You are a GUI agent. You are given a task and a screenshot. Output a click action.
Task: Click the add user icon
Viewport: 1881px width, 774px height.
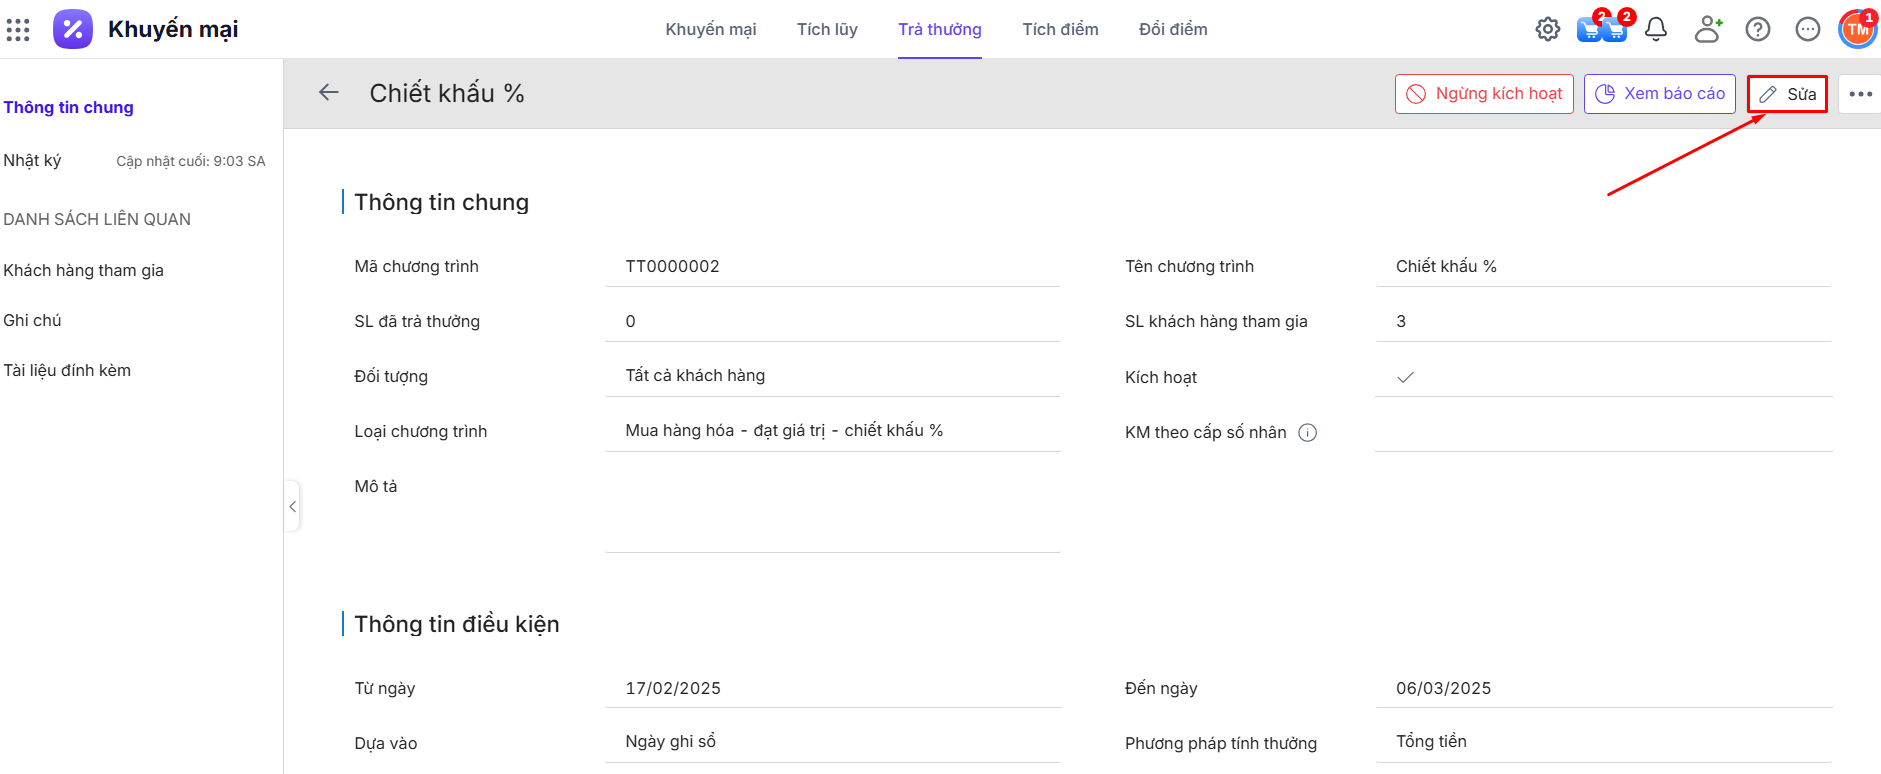pyautogui.click(x=1707, y=30)
